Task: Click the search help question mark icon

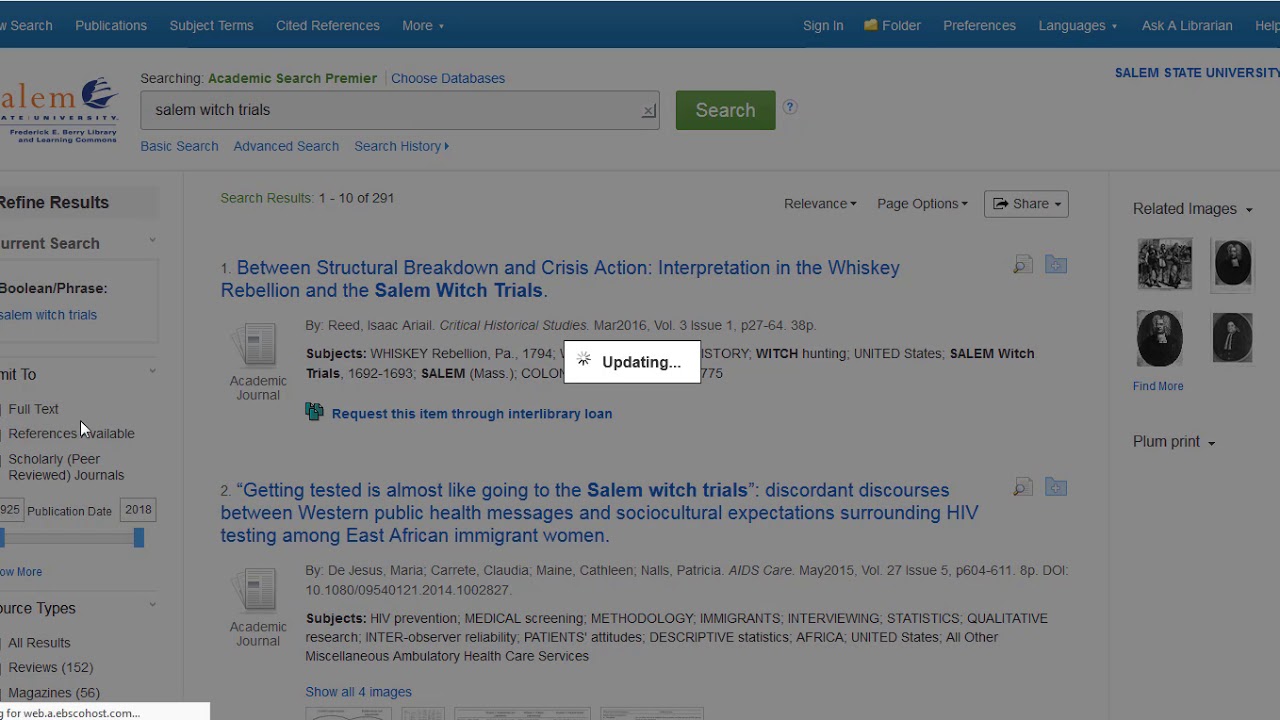Action: (x=790, y=107)
